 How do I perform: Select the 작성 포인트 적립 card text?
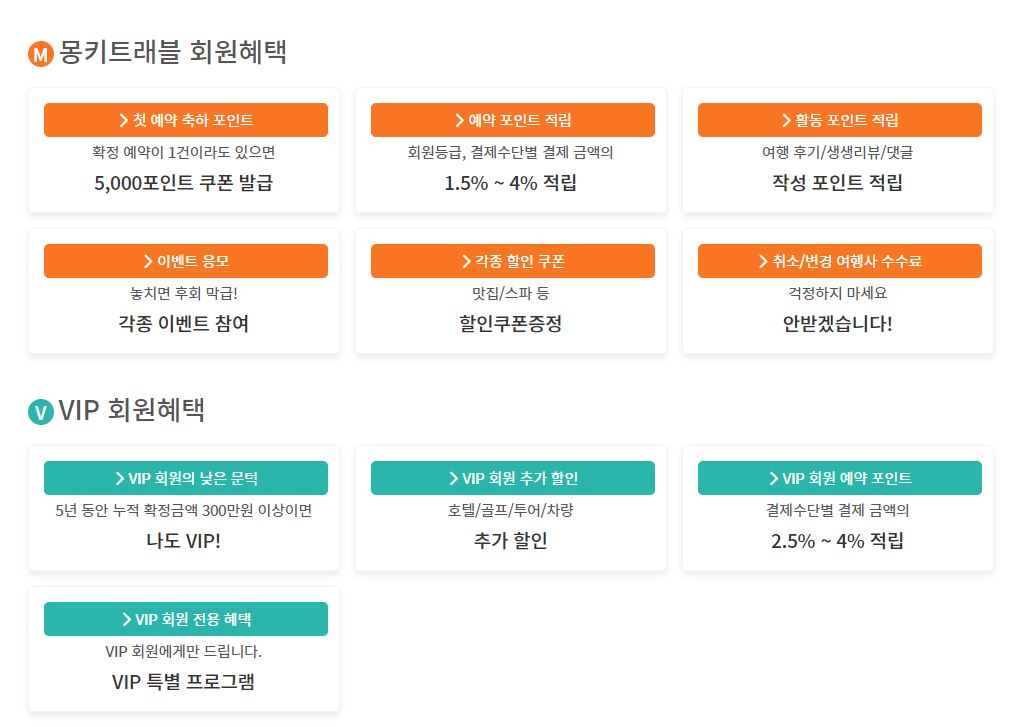click(x=837, y=183)
